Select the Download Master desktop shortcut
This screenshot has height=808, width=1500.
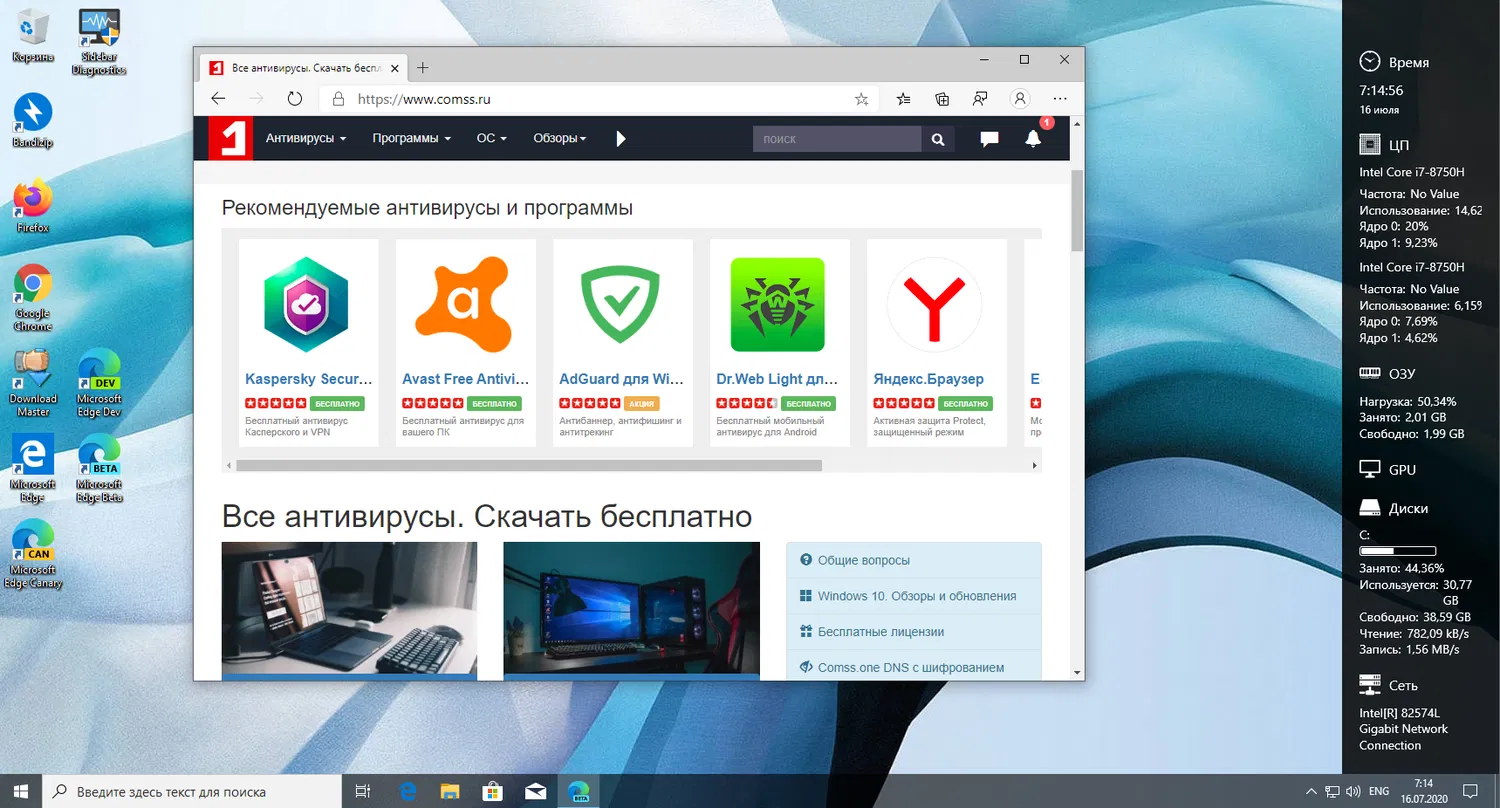pos(32,383)
